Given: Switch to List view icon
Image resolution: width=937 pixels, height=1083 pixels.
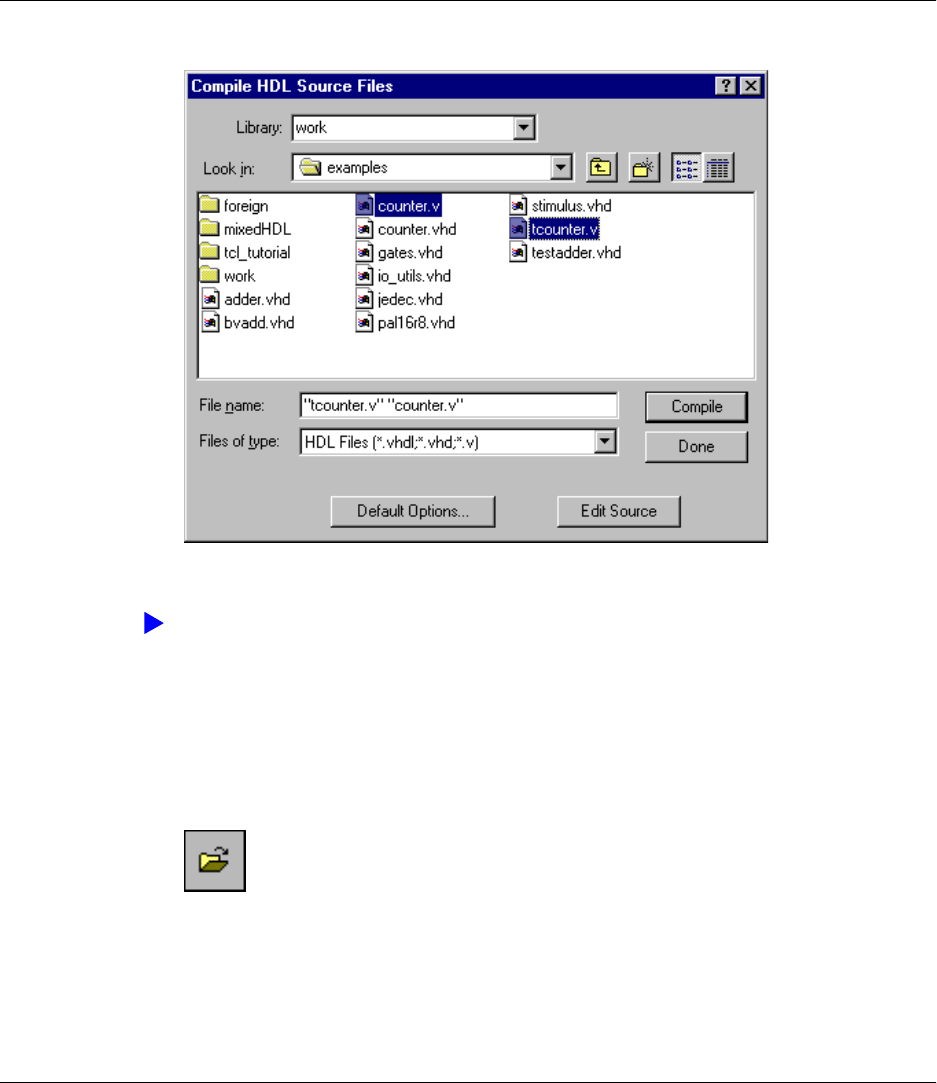Looking at the screenshot, I should tap(686, 168).
